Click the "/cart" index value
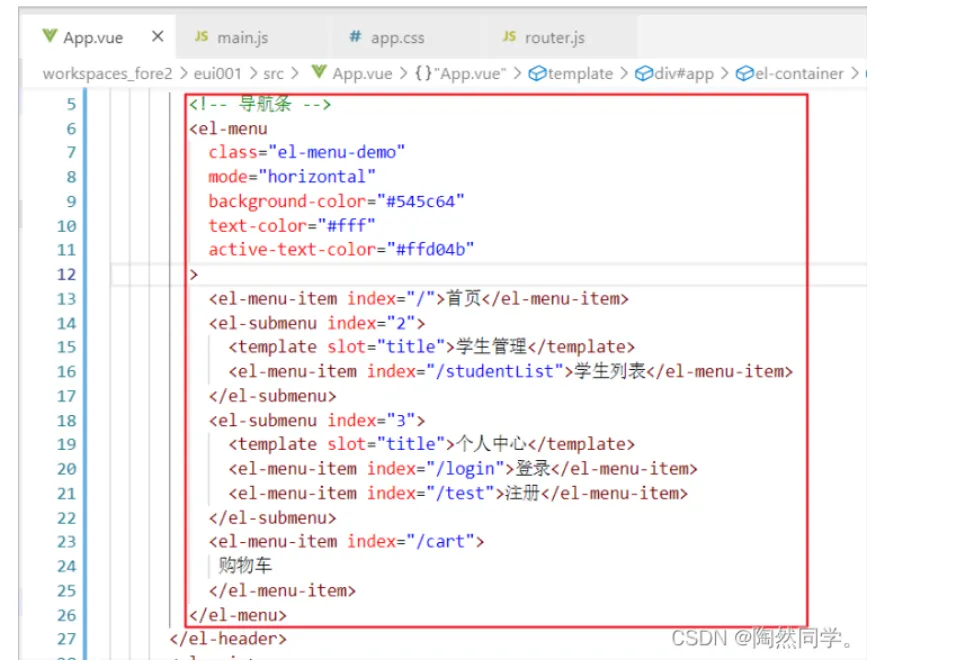The width and height of the screenshot is (954, 667). (440, 542)
